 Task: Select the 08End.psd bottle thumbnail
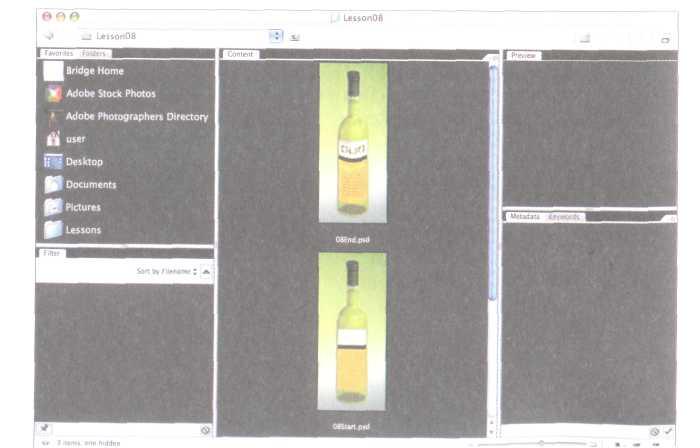[353, 143]
